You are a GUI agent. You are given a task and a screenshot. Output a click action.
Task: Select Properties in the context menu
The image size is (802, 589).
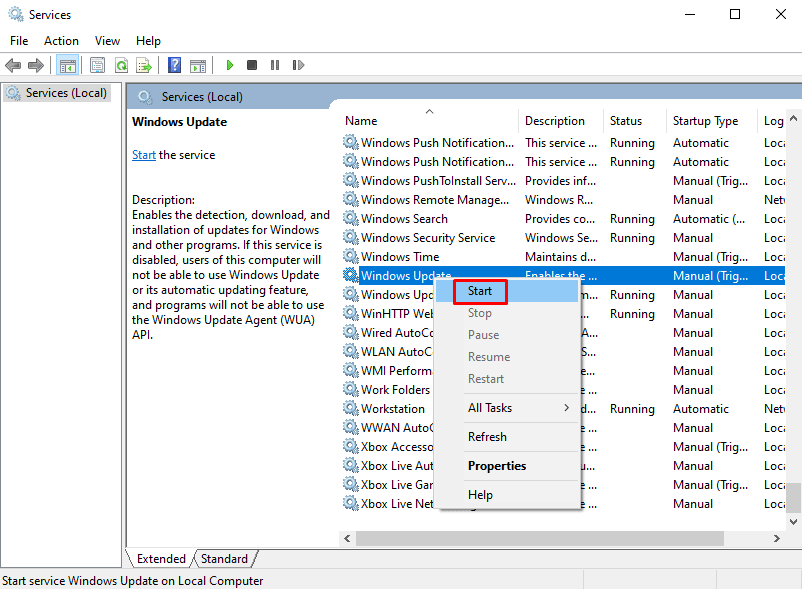(x=497, y=466)
